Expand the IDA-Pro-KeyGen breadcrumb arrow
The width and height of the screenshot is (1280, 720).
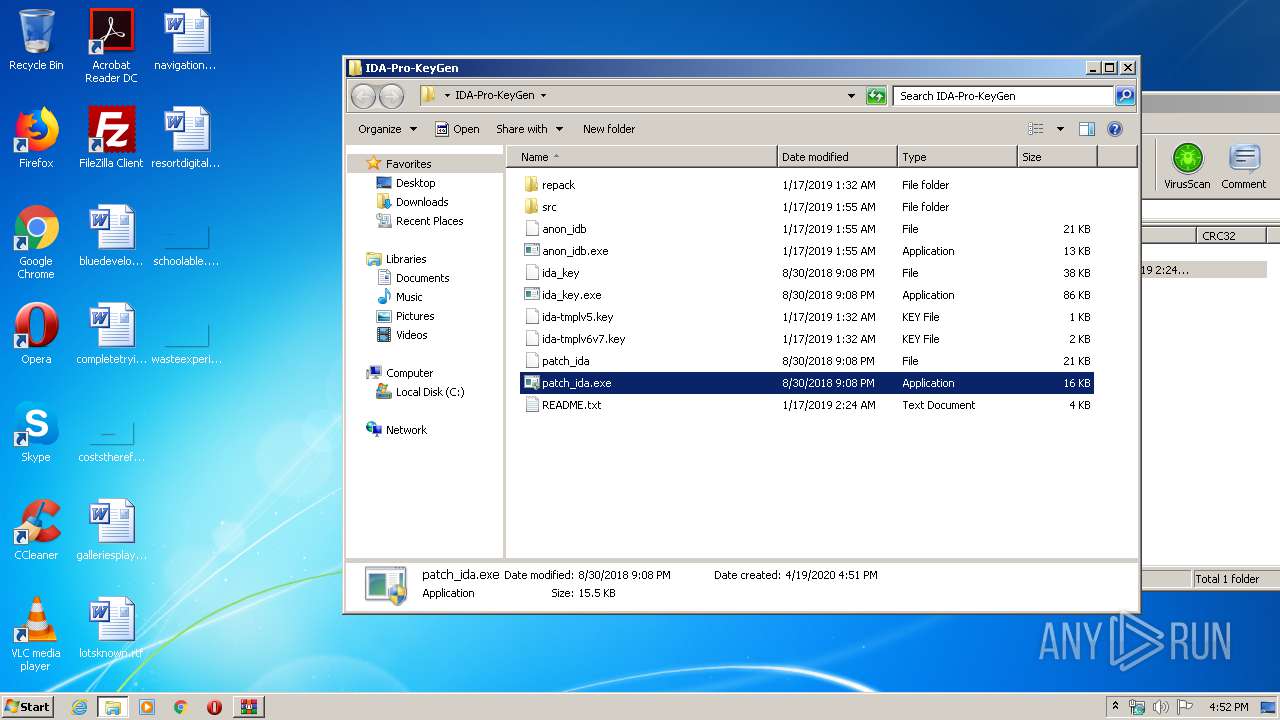tap(543, 96)
